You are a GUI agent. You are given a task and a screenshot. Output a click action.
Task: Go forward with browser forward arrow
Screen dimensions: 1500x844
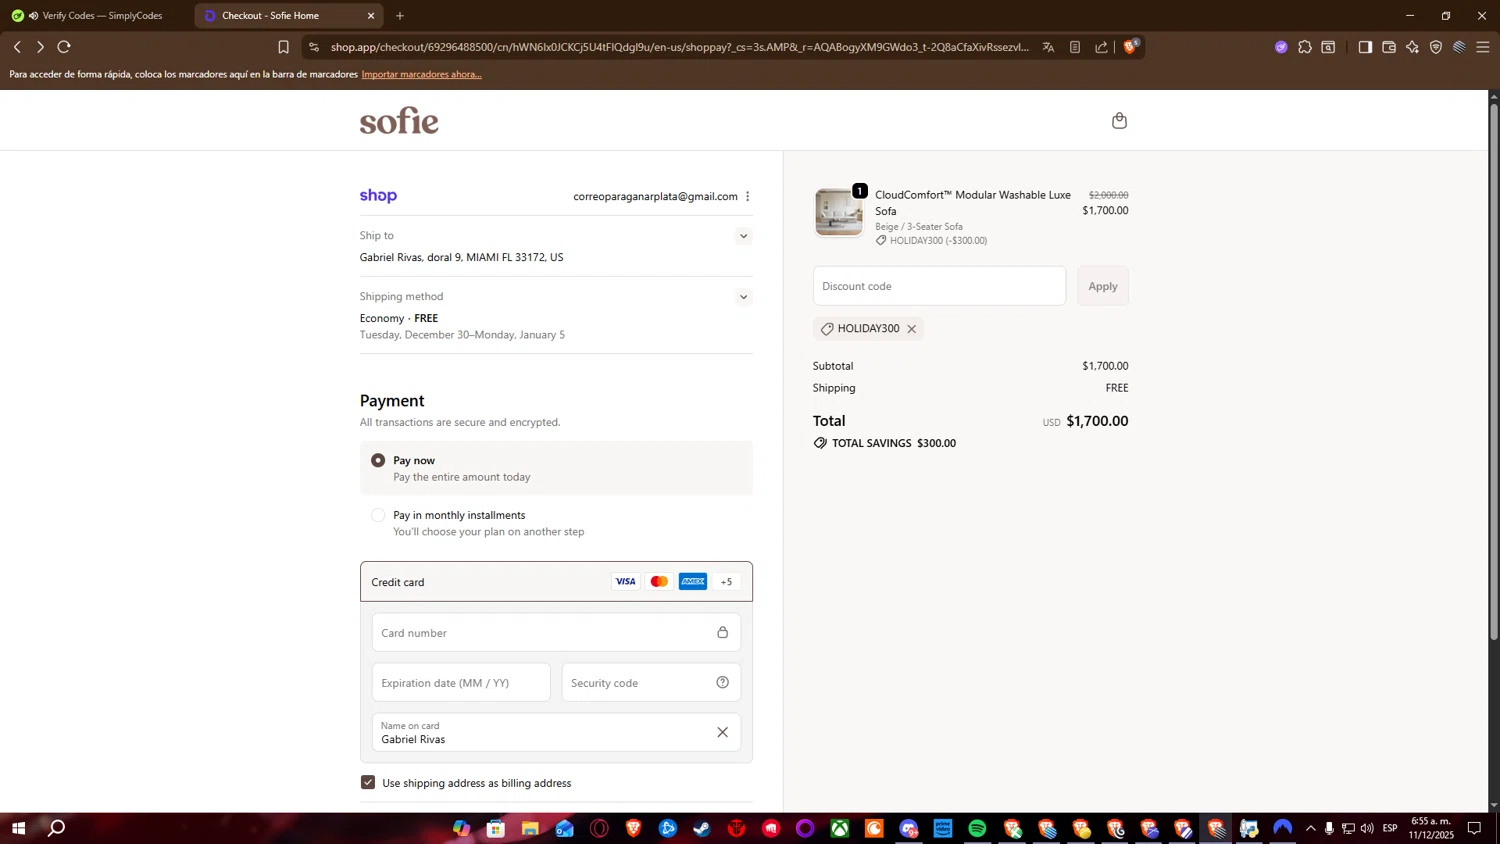coord(40,47)
